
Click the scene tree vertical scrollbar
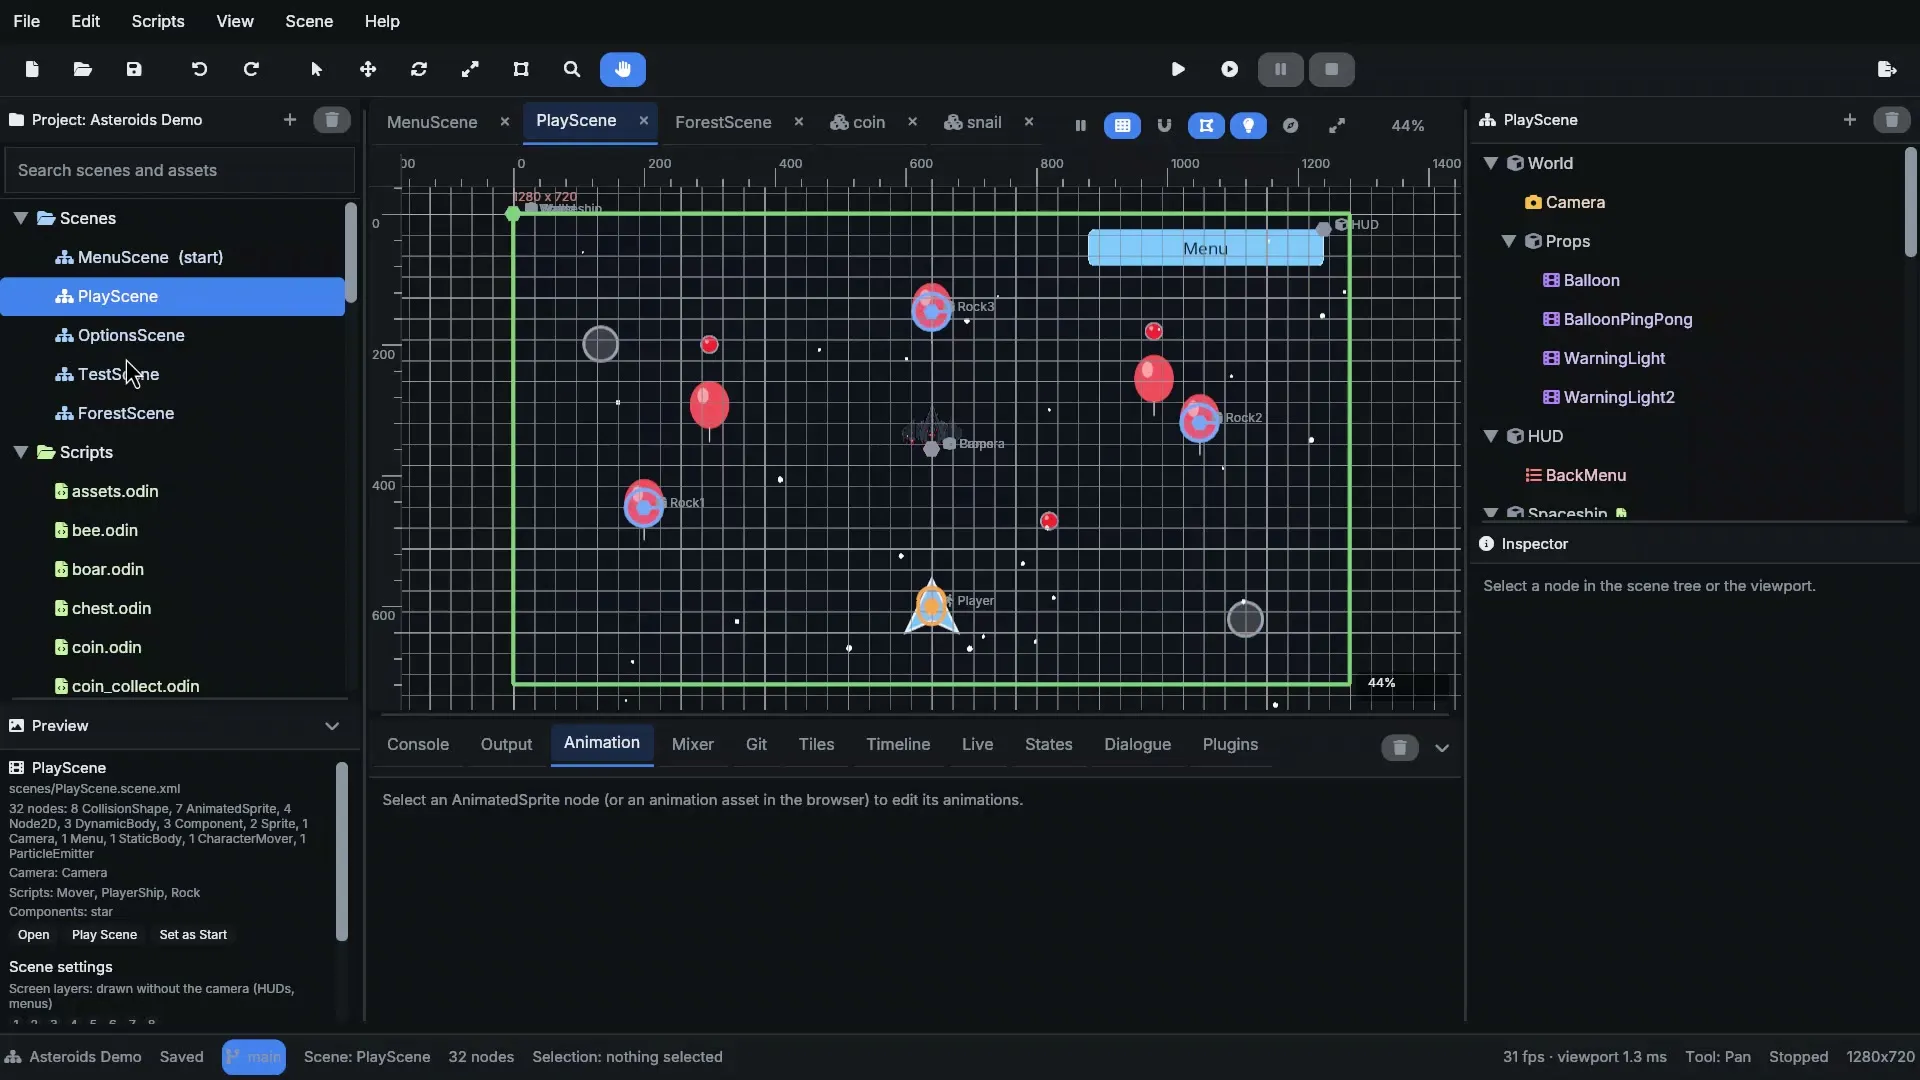click(x=1910, y=203)
